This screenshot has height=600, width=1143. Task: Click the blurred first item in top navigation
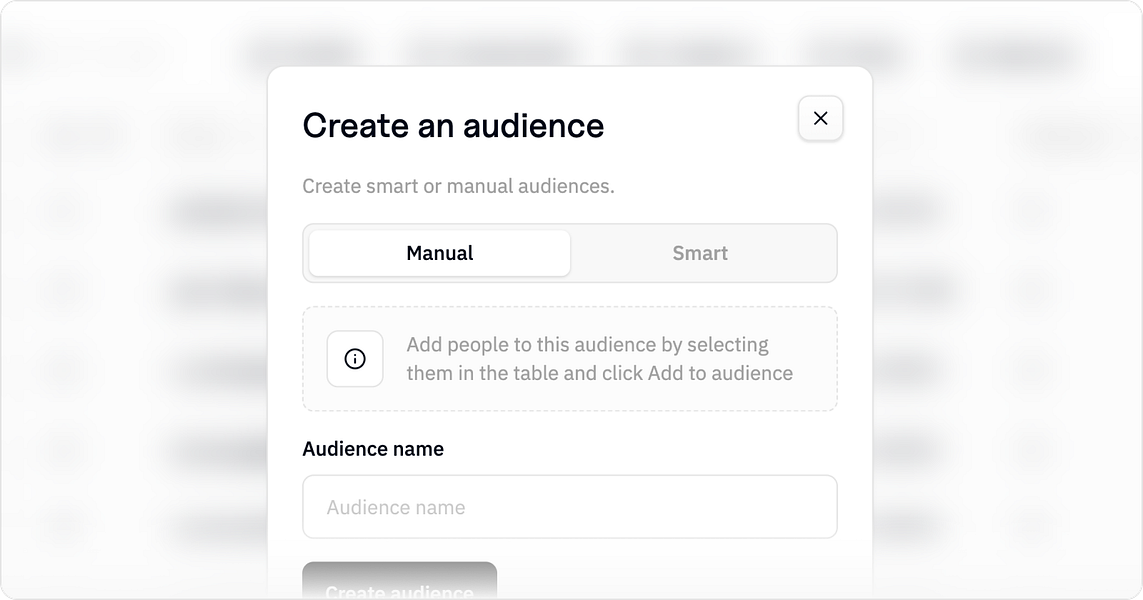click(299, 53)
